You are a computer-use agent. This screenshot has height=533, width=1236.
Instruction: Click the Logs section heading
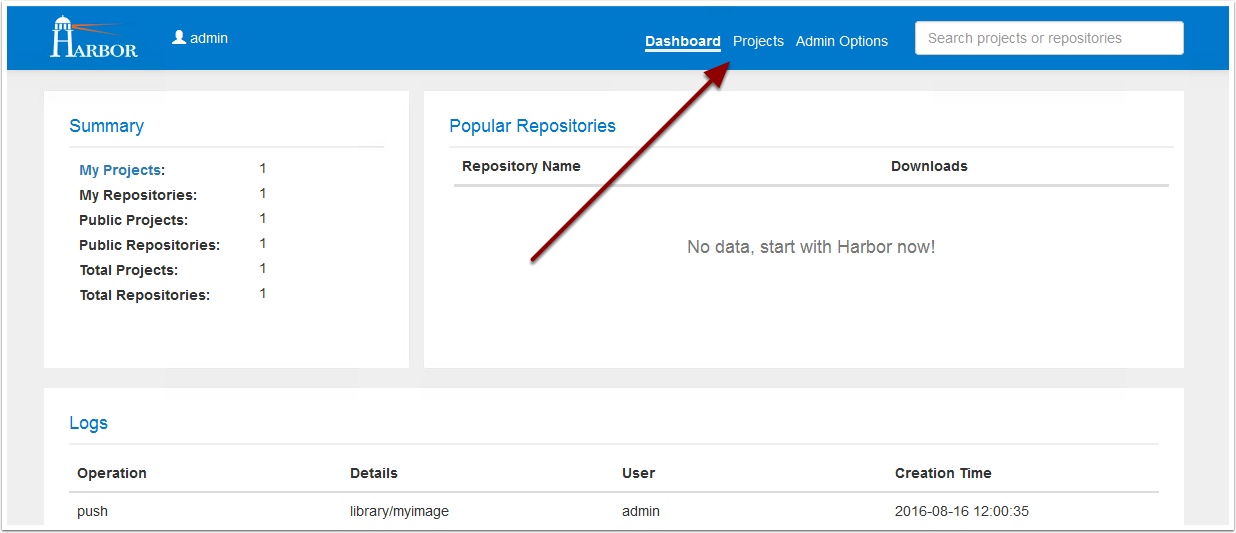88,423
